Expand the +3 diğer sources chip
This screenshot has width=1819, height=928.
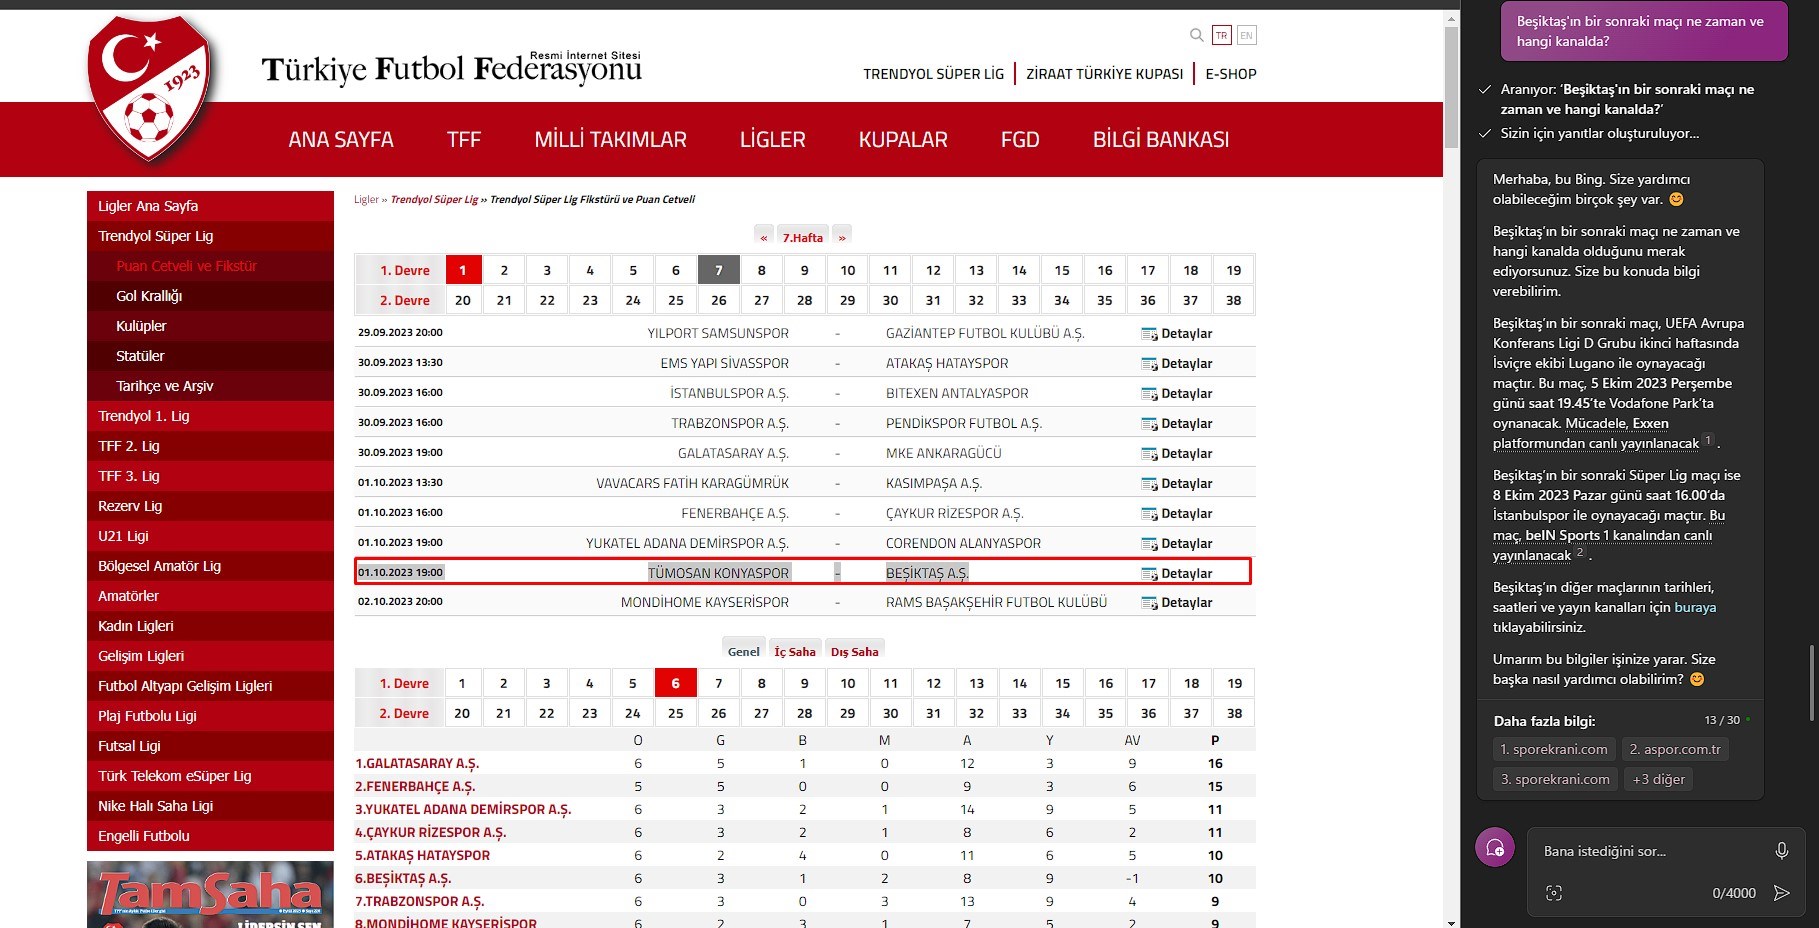(x=1659, y=779)
